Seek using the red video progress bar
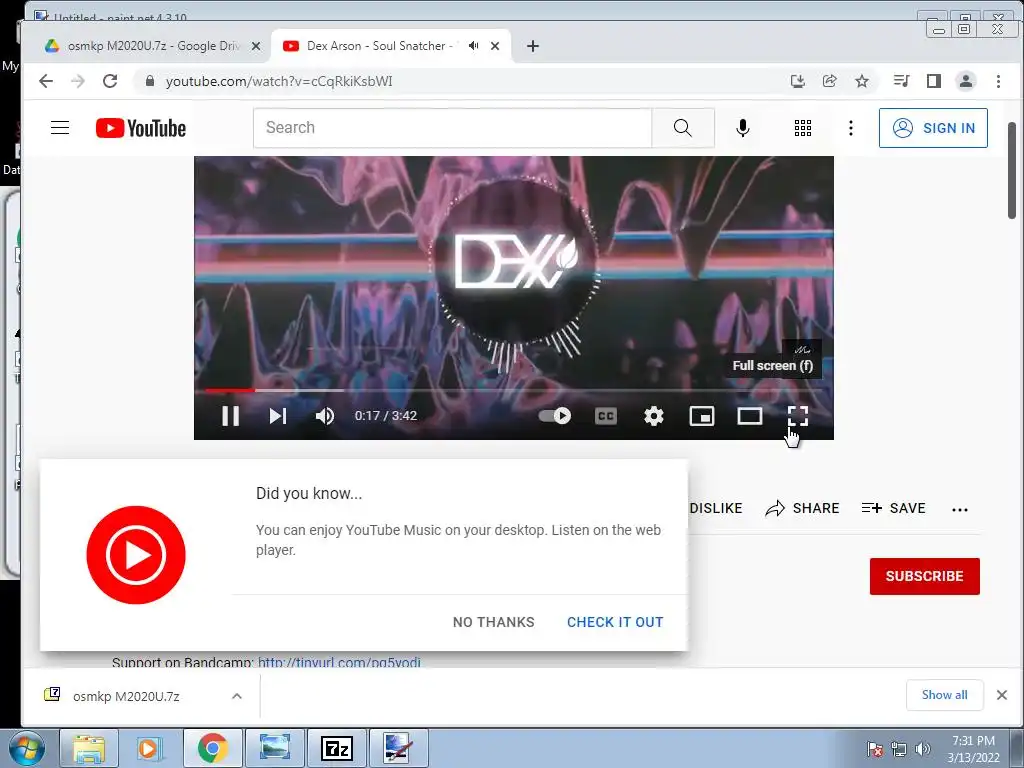The height and width of the screenshot is (768, 1024). (x=513, y=390)
